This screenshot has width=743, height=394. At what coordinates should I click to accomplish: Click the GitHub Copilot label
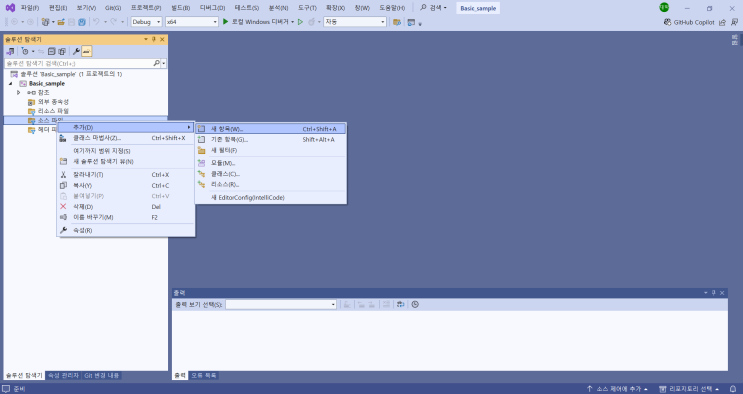pyautogui.click(x=694, y=22)
